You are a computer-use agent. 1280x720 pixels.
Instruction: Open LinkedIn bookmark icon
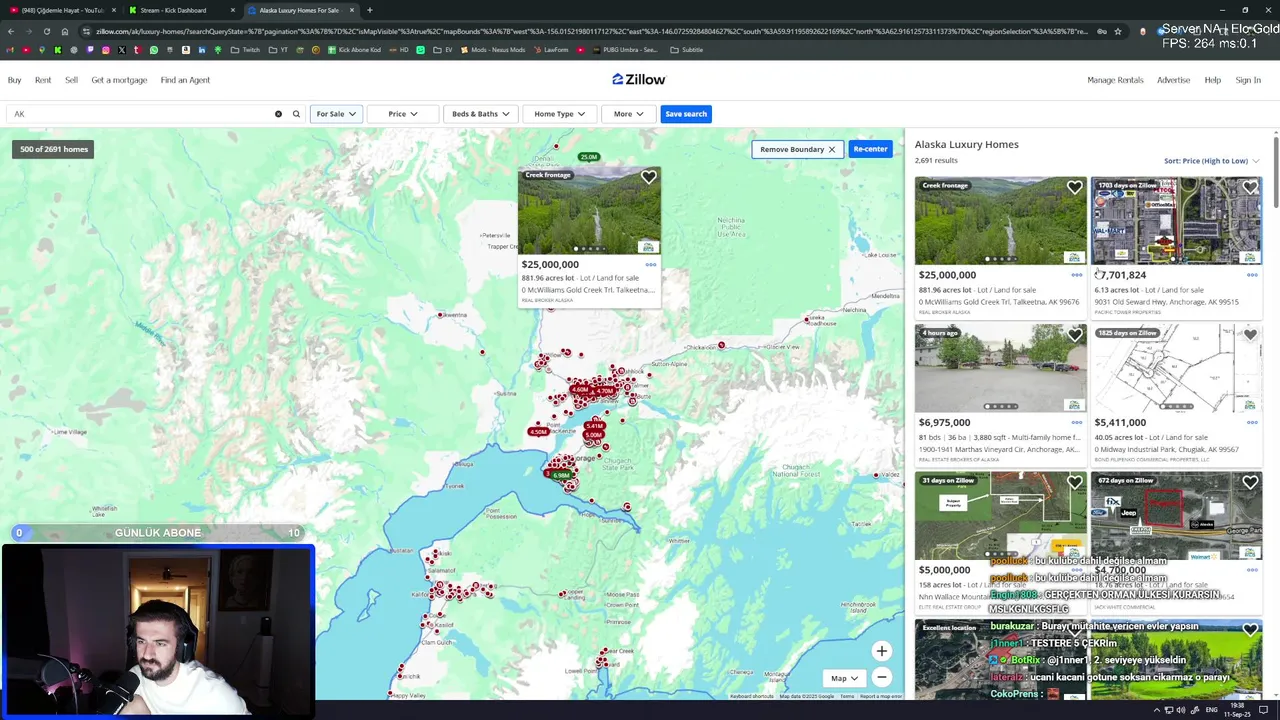201,50
